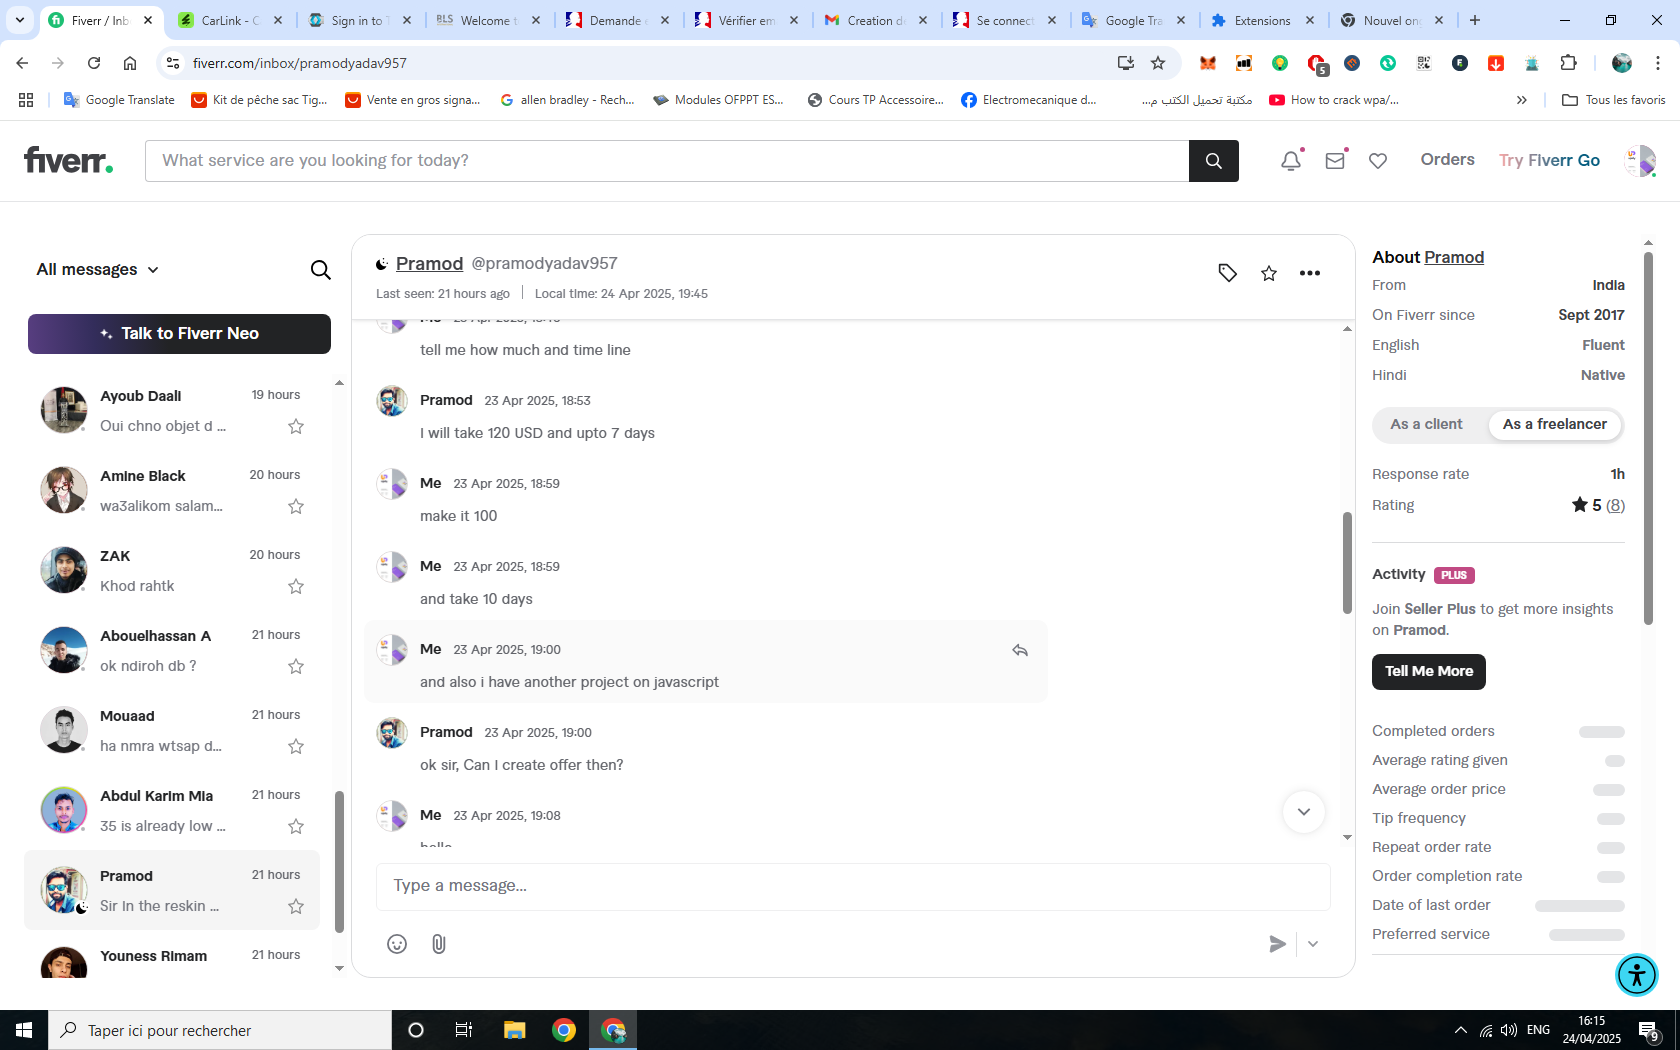Star the Ayoub Daali conversation
Image resolution: width=1680 pixels, height=1050 pixels.
pyautogui.click(x=296, y=426)
